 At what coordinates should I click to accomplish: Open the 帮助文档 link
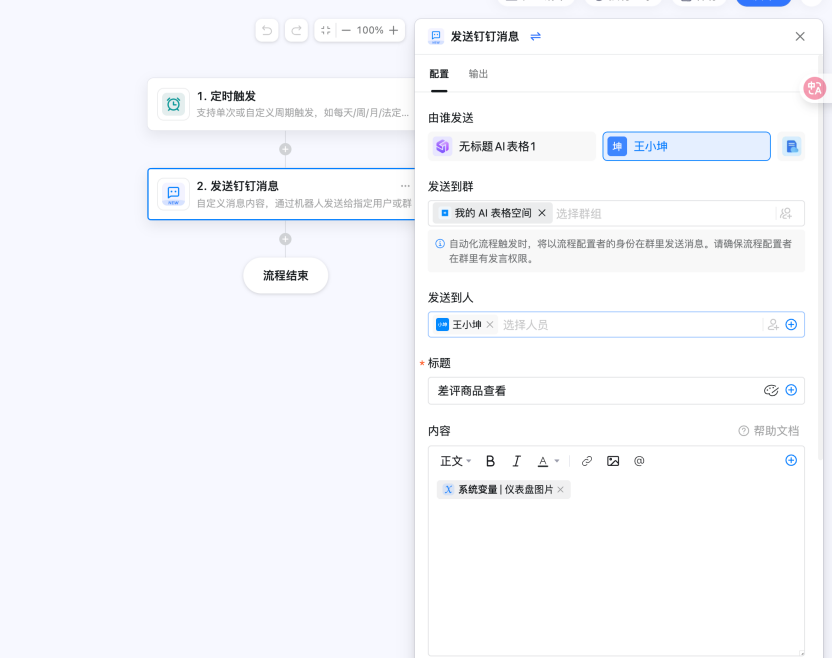(769, 431)
